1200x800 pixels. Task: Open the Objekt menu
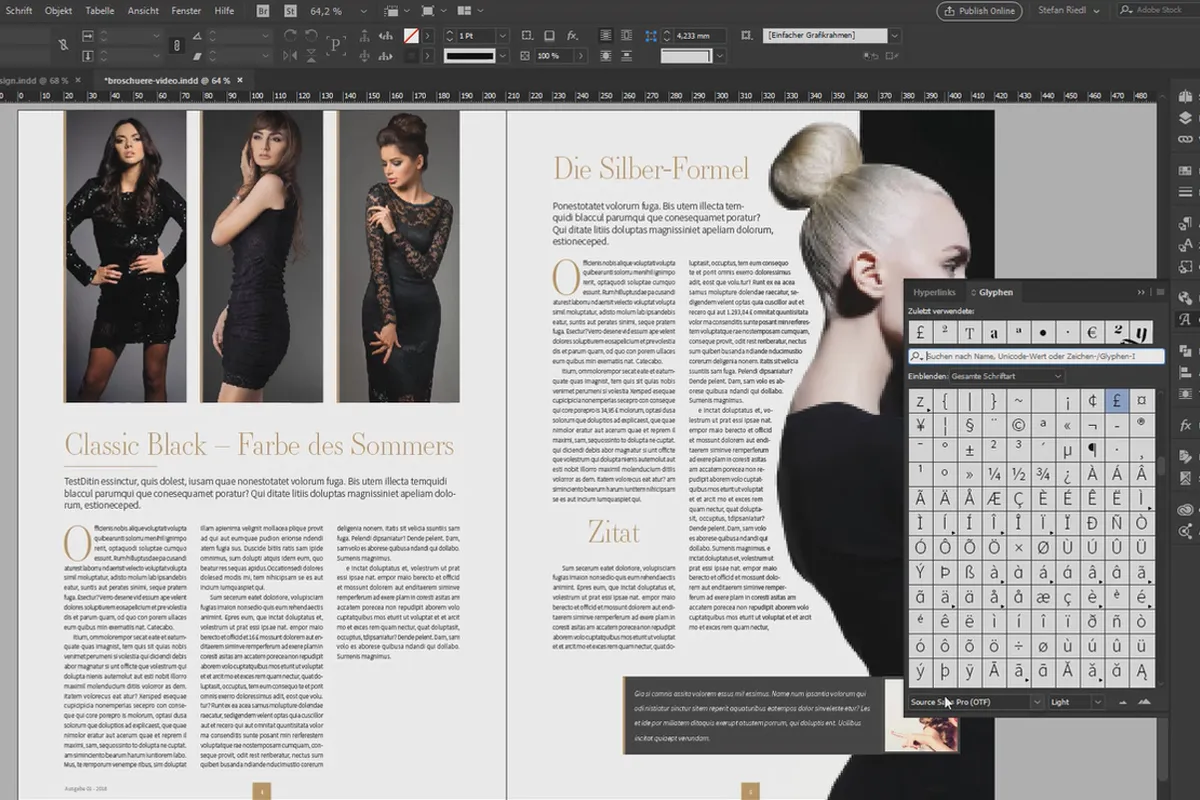coord(59,10)
